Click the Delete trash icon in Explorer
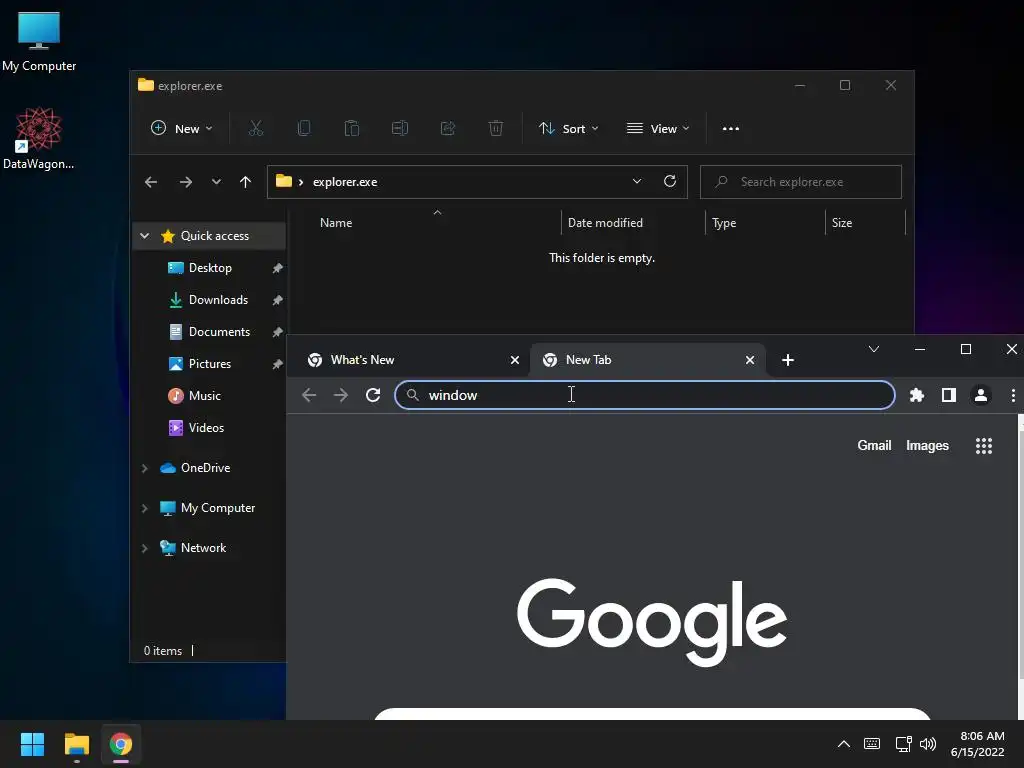 pyautogui.click(x=496, y=129)
